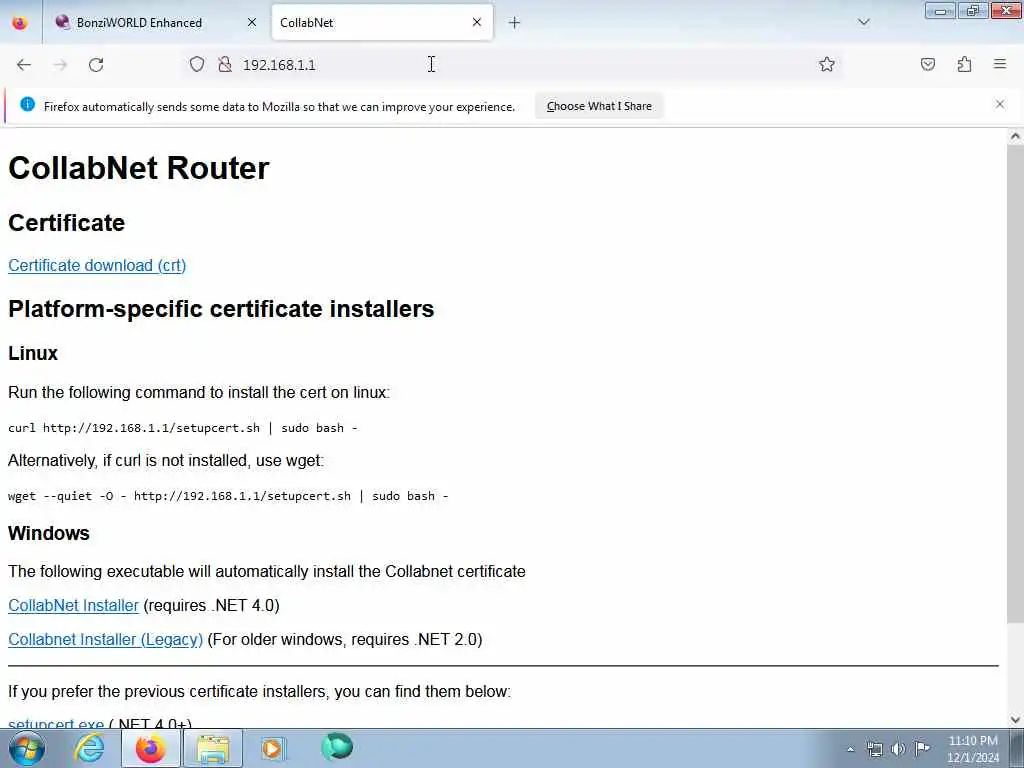Click the taskbar clock showing 11:10 PM
1024x768 pixels.
coord(973,749)
